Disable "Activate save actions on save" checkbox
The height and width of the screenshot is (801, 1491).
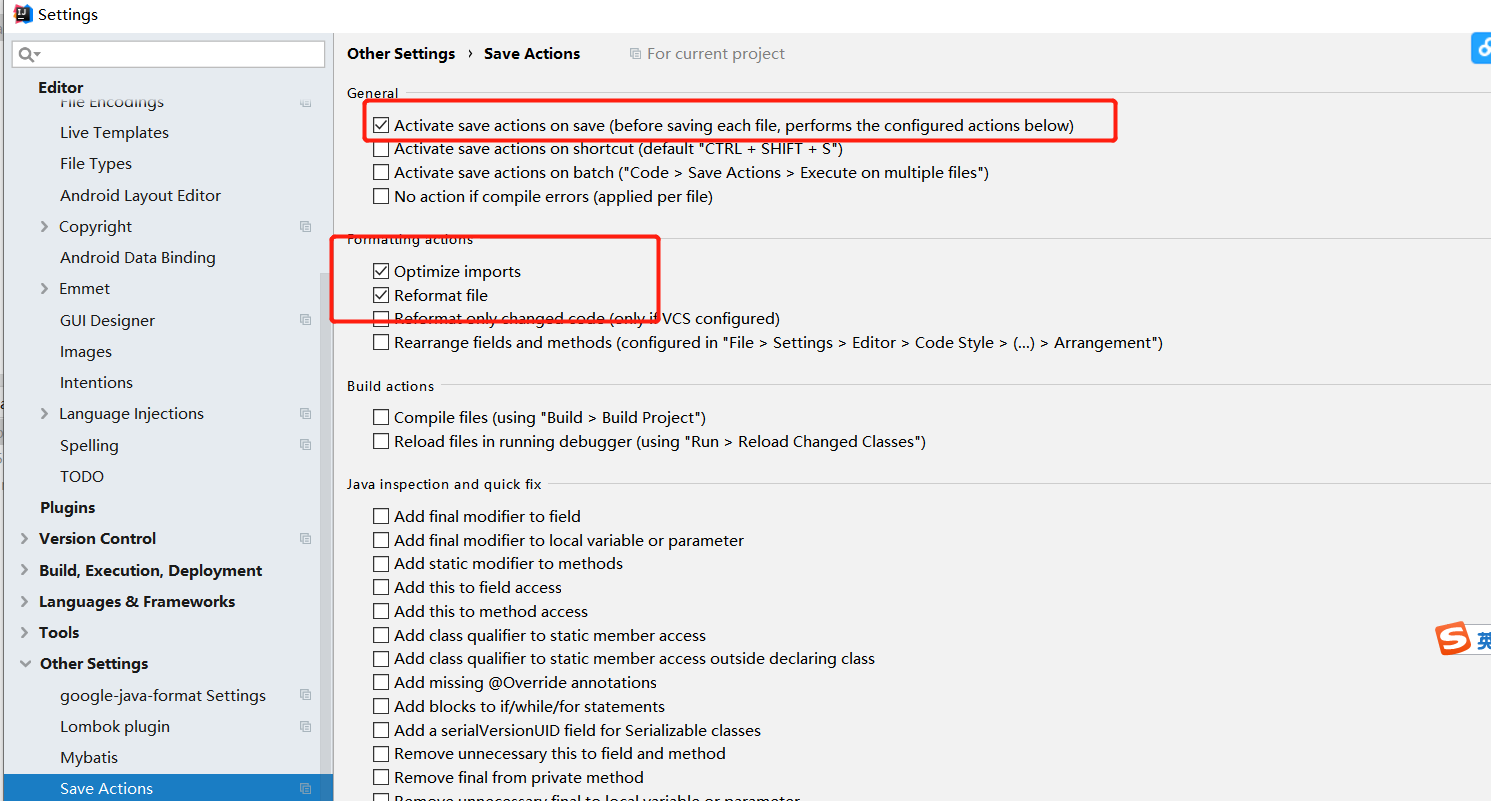point(381,126)
